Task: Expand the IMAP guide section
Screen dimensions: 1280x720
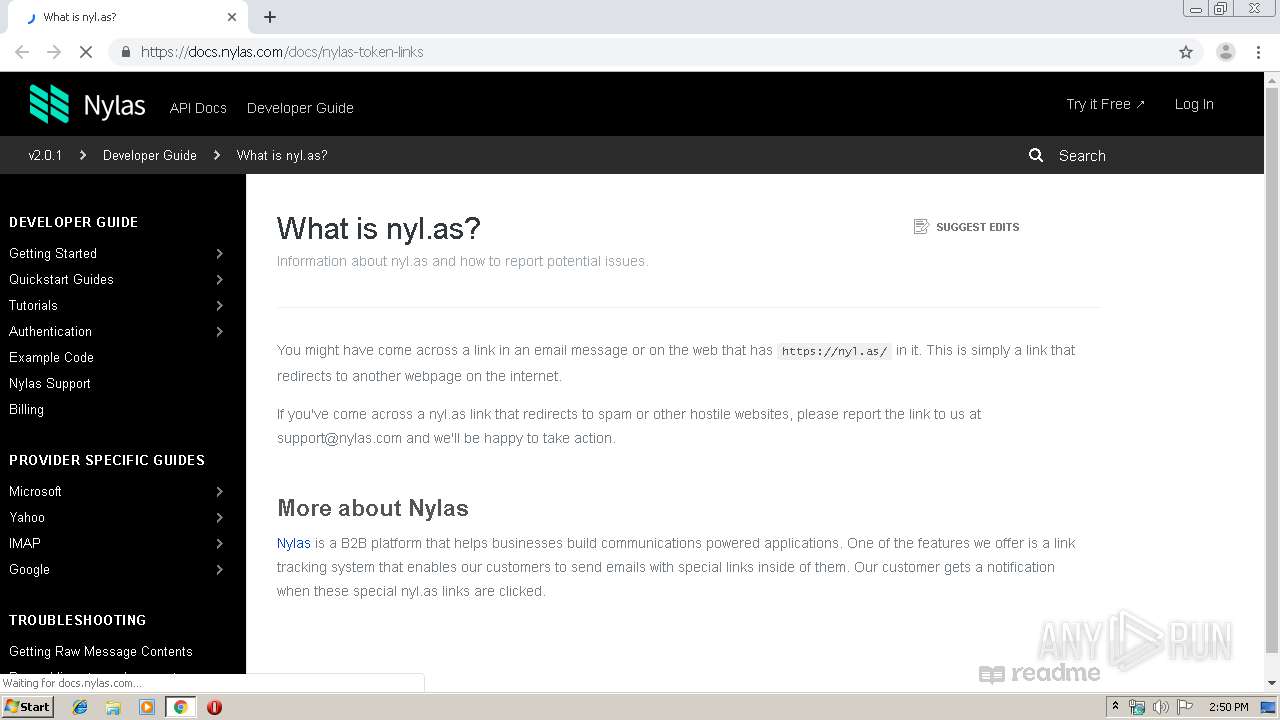Action: [220, 544]
